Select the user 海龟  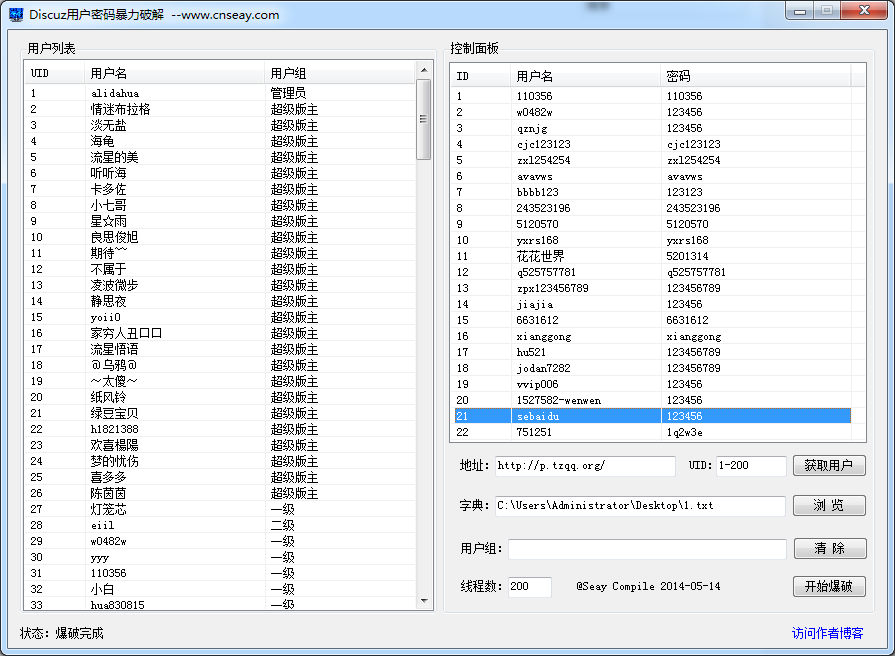[220, 141]
